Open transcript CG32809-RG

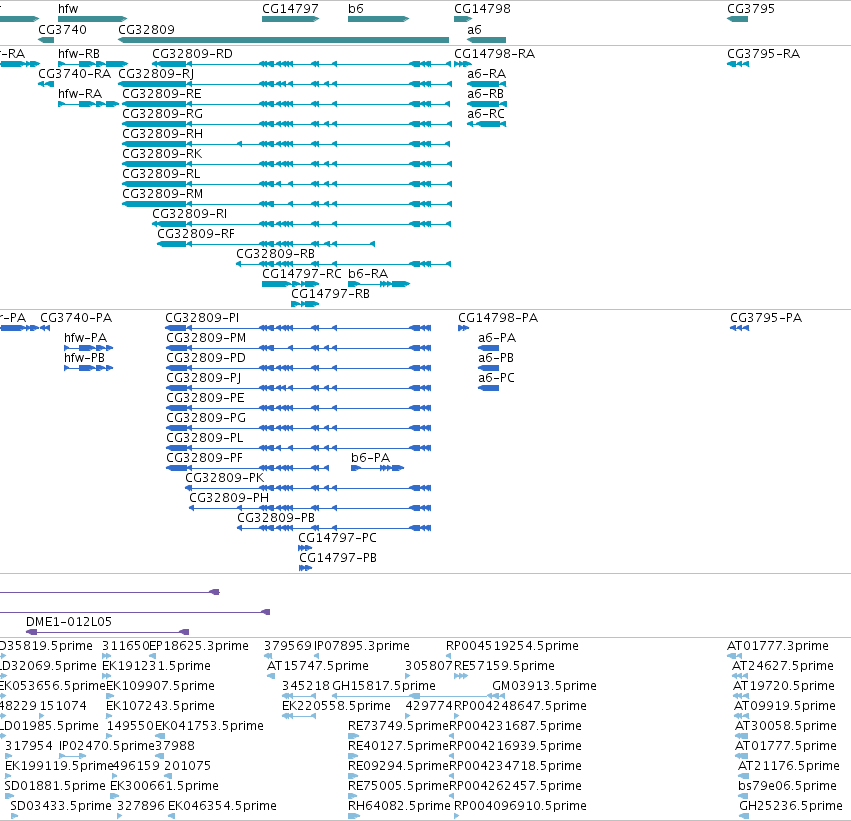point(162,114)
